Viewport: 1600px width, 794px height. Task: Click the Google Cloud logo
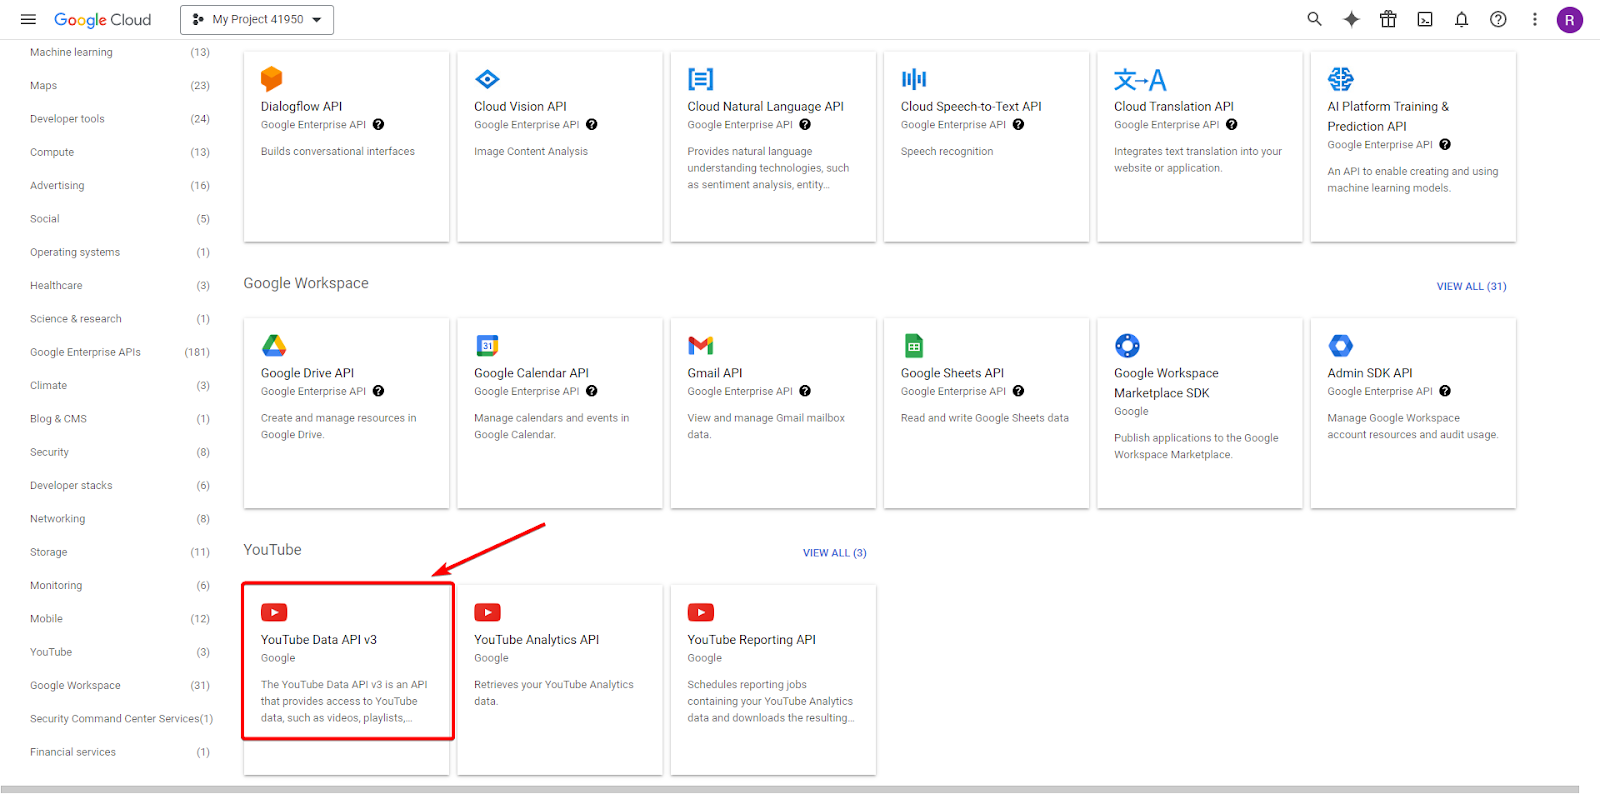[x=102, y=20]
